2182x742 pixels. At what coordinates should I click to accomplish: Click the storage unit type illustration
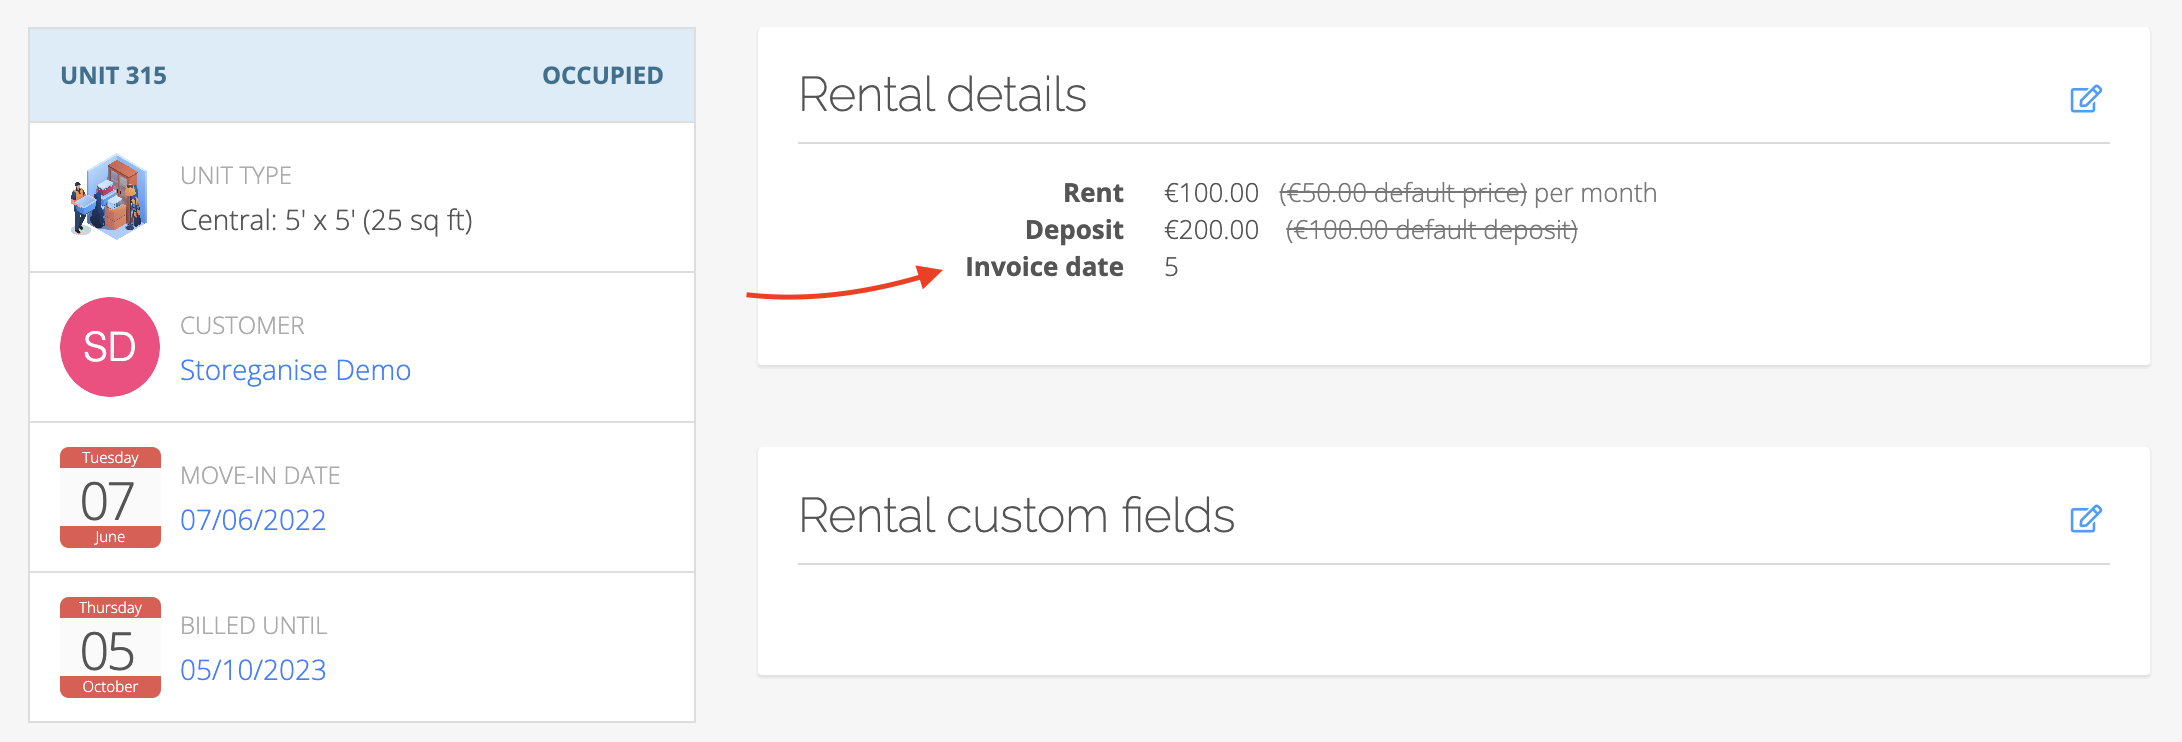pos(110,197)
